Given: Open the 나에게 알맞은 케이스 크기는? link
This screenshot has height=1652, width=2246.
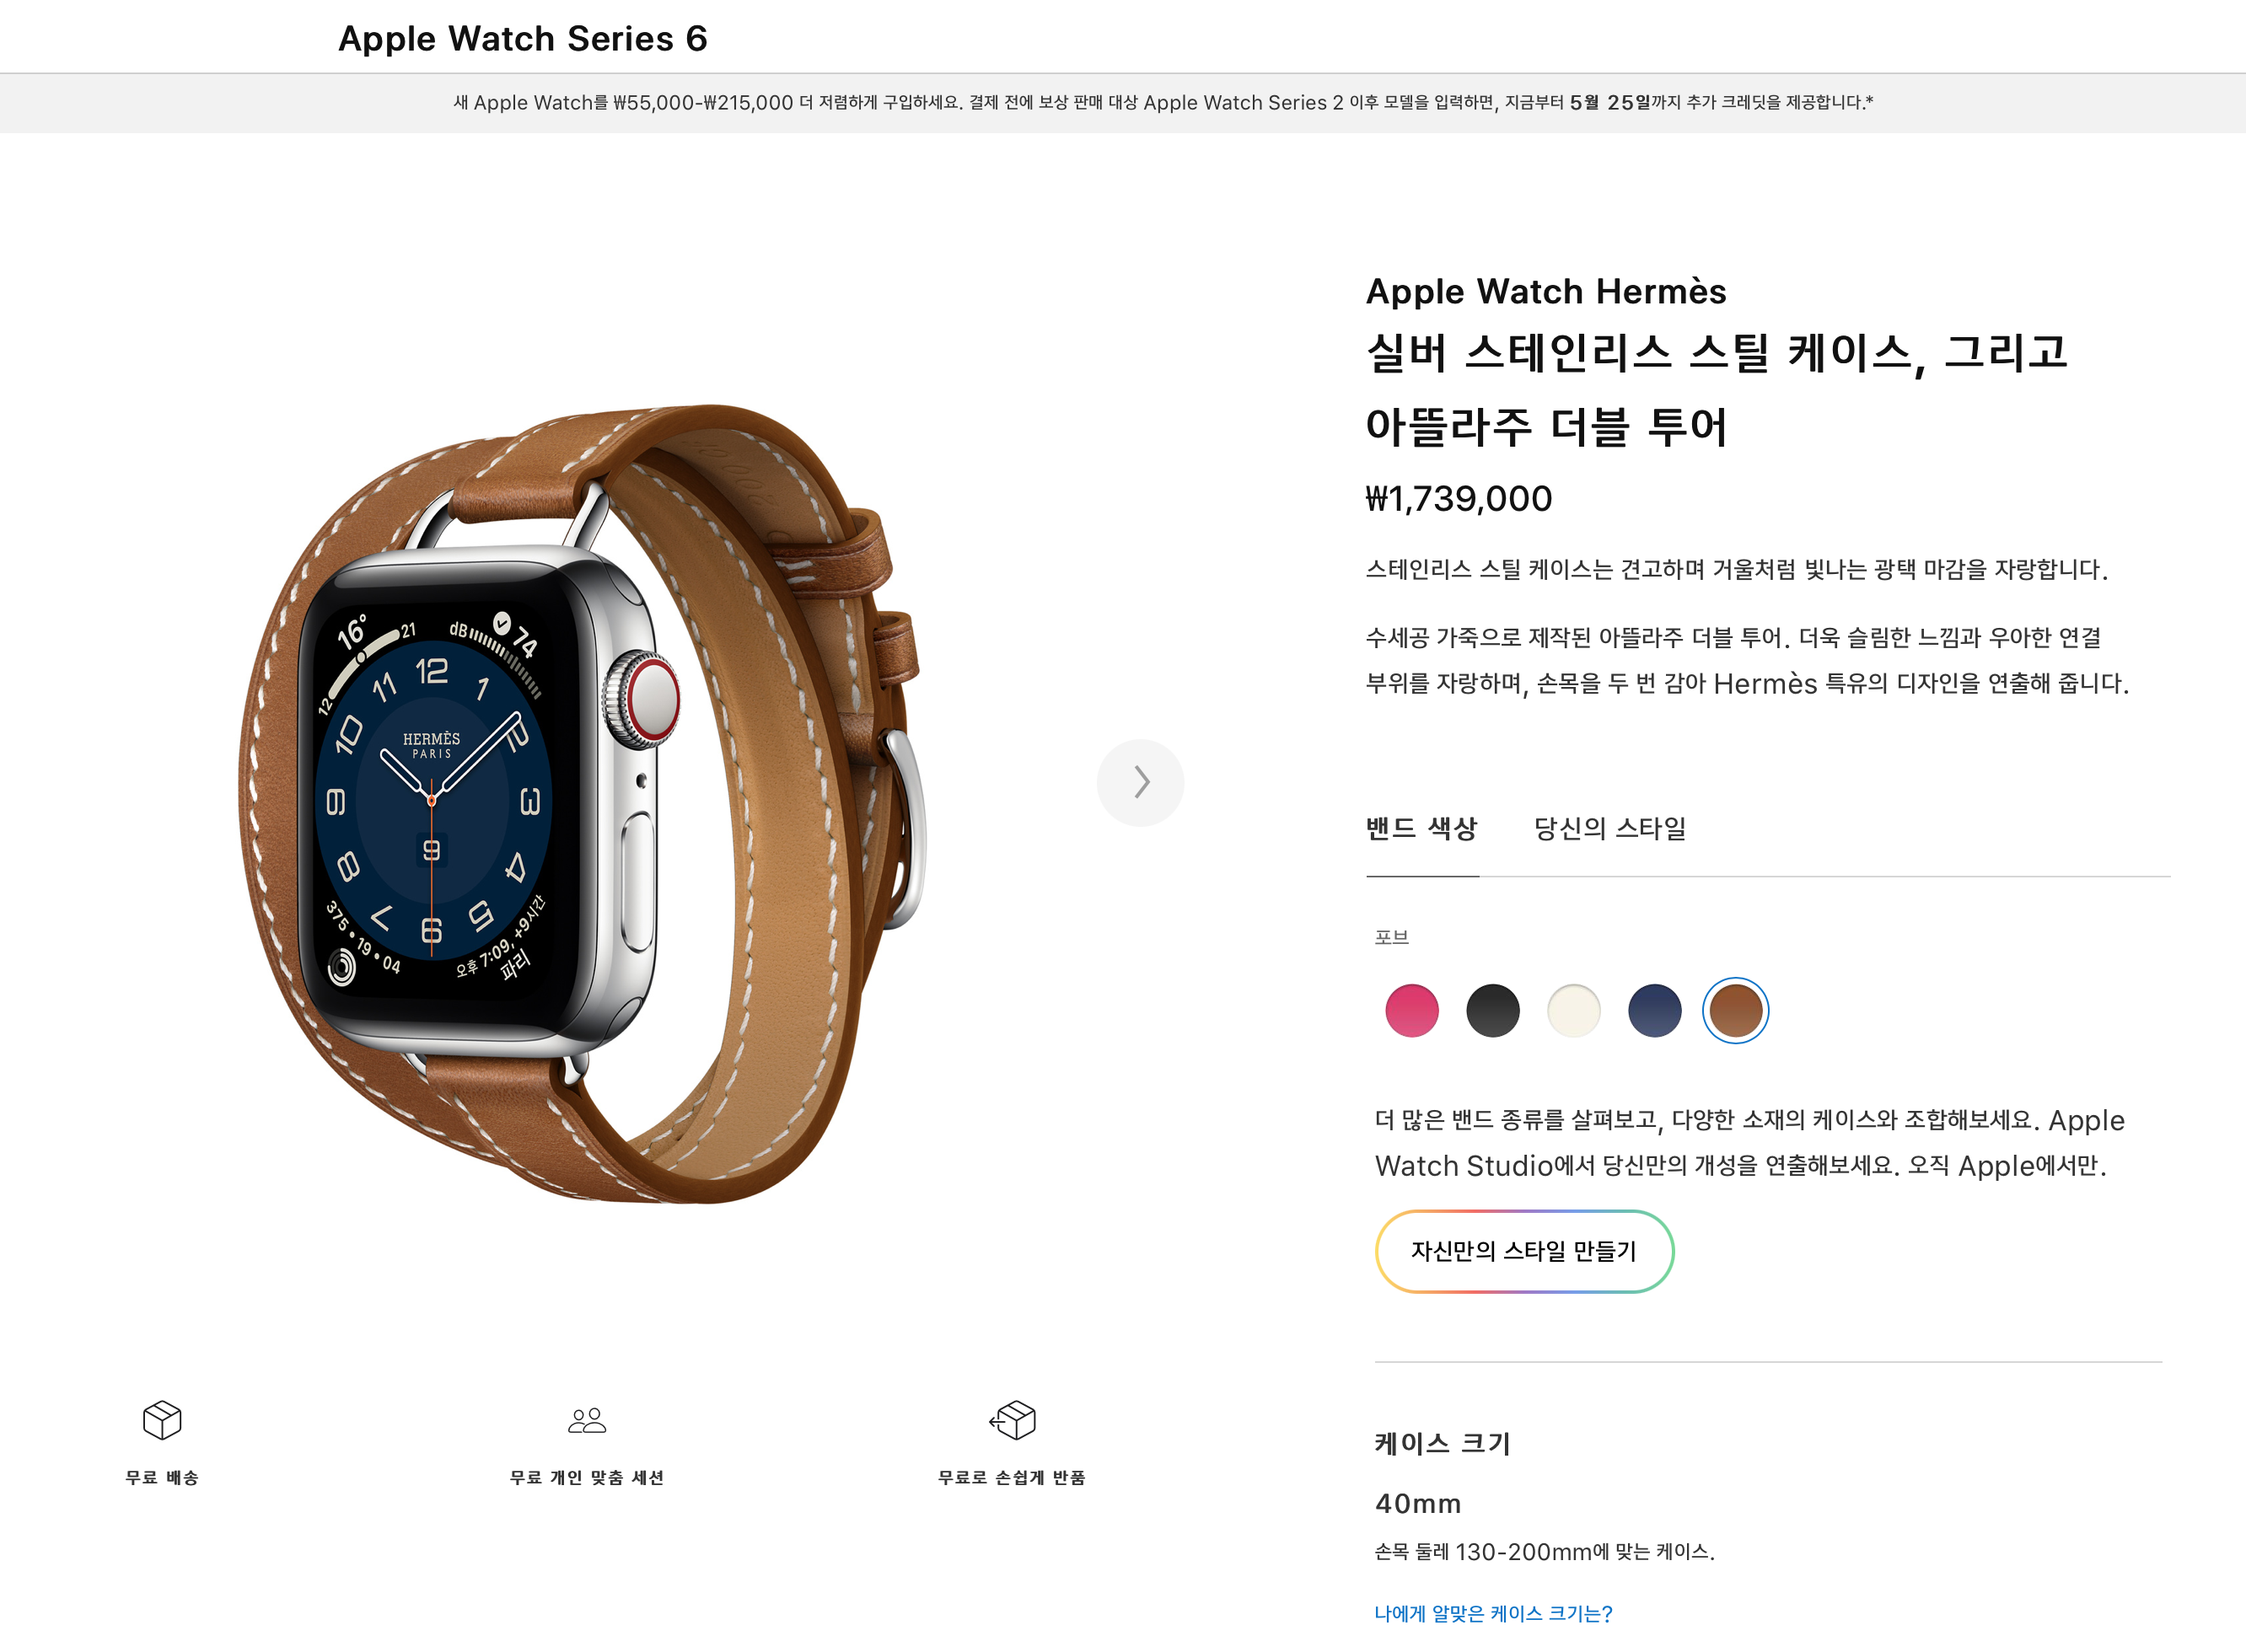Looking at the screenshot, I should coord(1493,1613).
